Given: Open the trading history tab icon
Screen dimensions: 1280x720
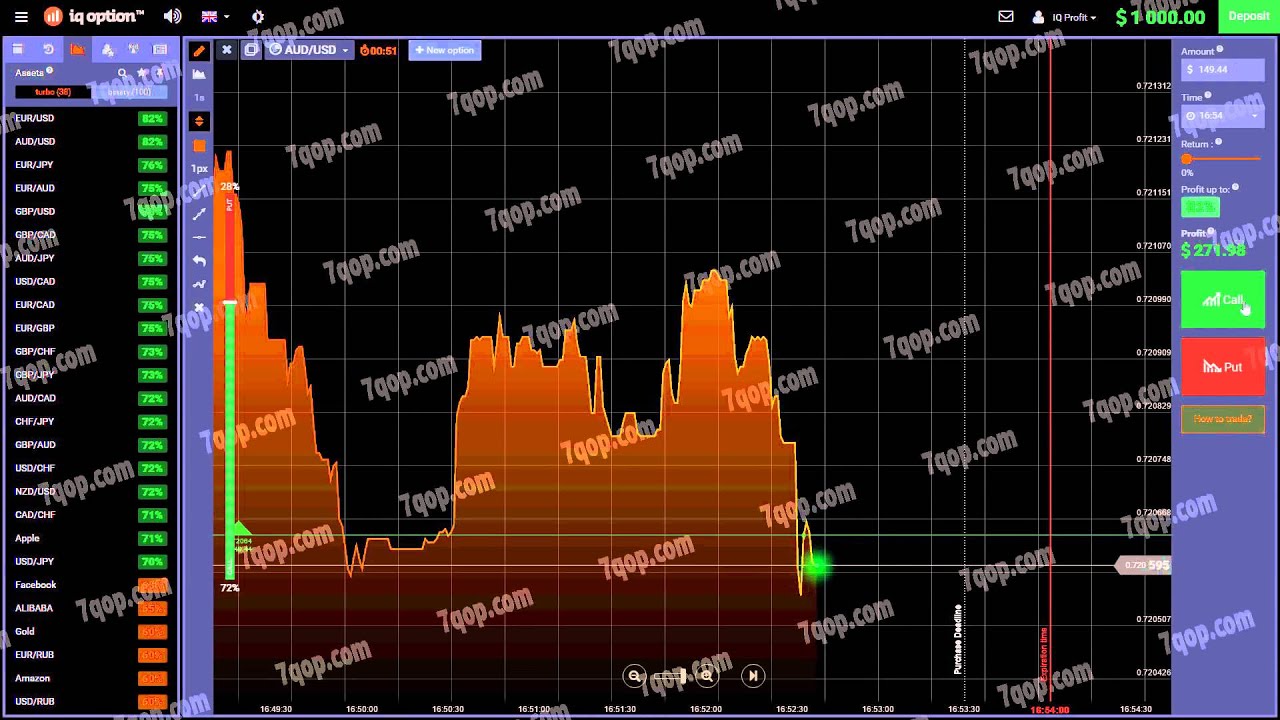Looking at the screenshot, I should [48, 49].
